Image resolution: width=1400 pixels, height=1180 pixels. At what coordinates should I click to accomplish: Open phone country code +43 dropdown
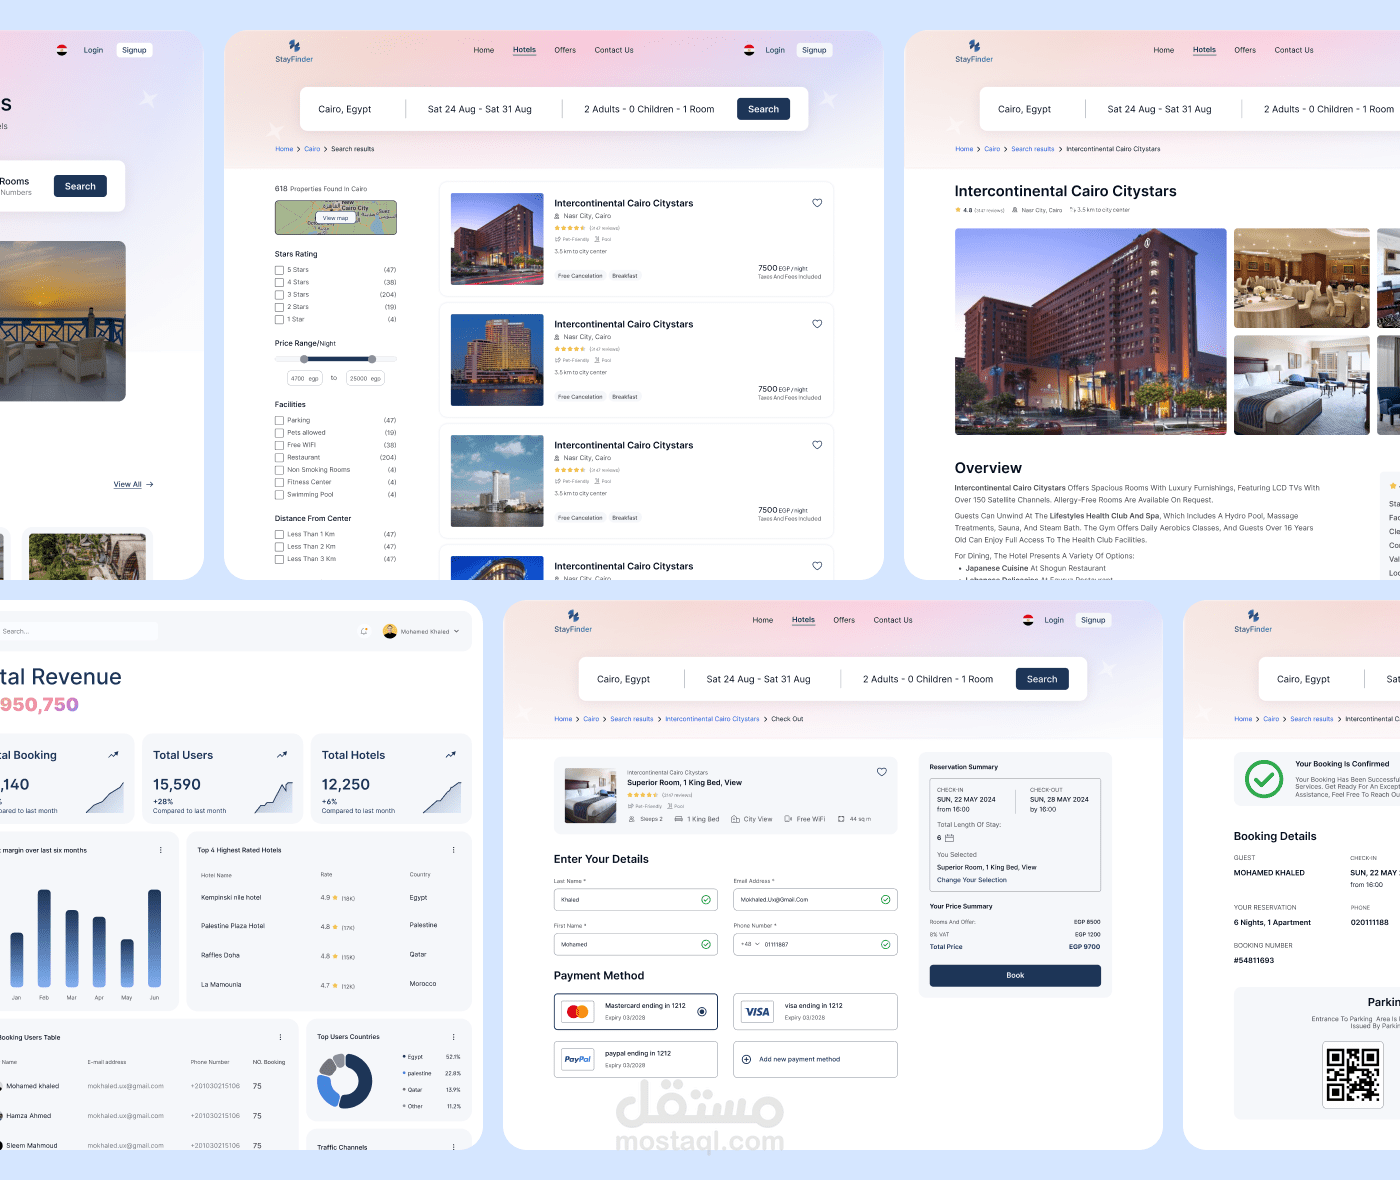click(750, 944)
